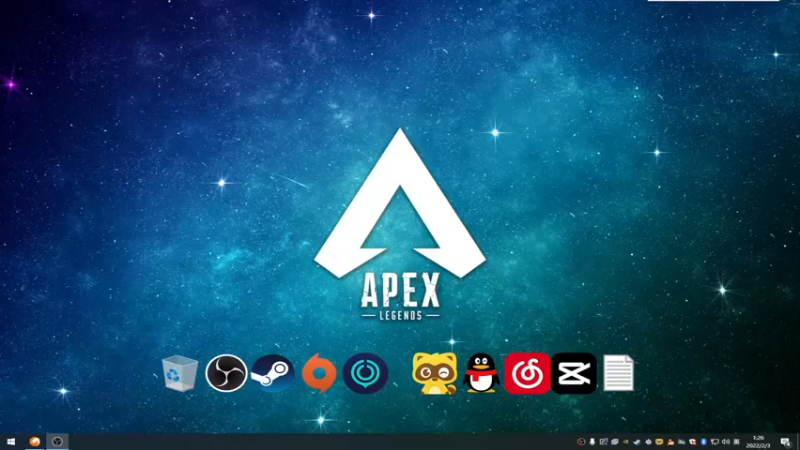Switch to the orange app on taskbar

point(35,442)
